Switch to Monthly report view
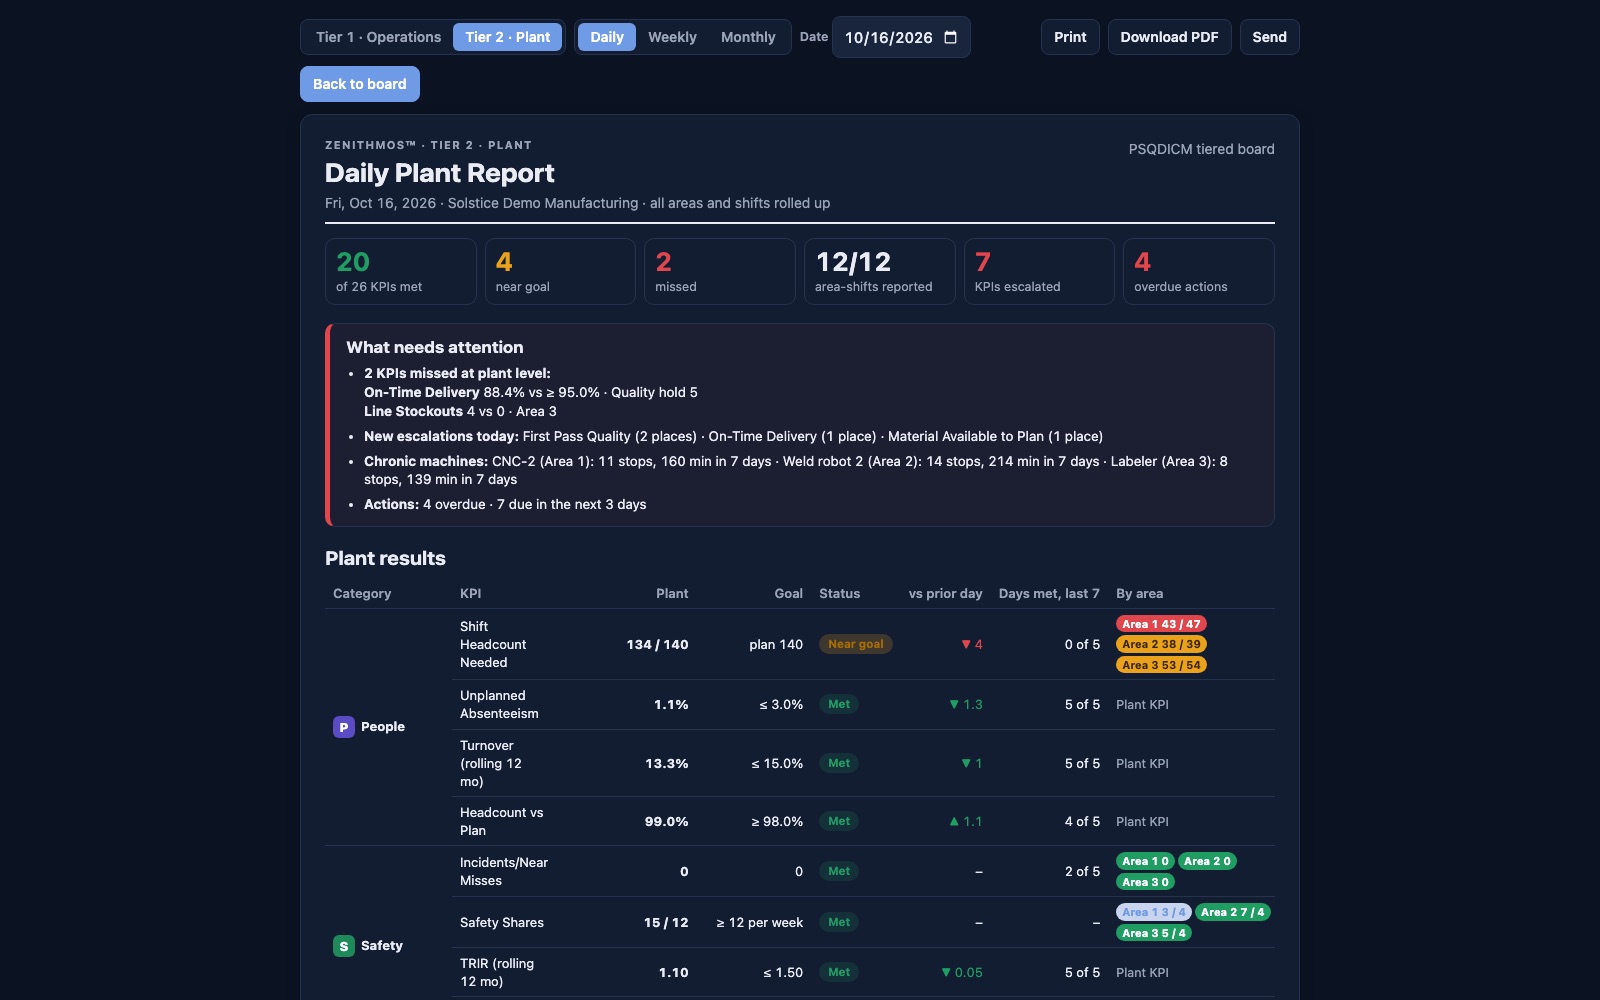Image resolution: width=1600 pixels, height=1000 pixels. (x=748, y=37)
